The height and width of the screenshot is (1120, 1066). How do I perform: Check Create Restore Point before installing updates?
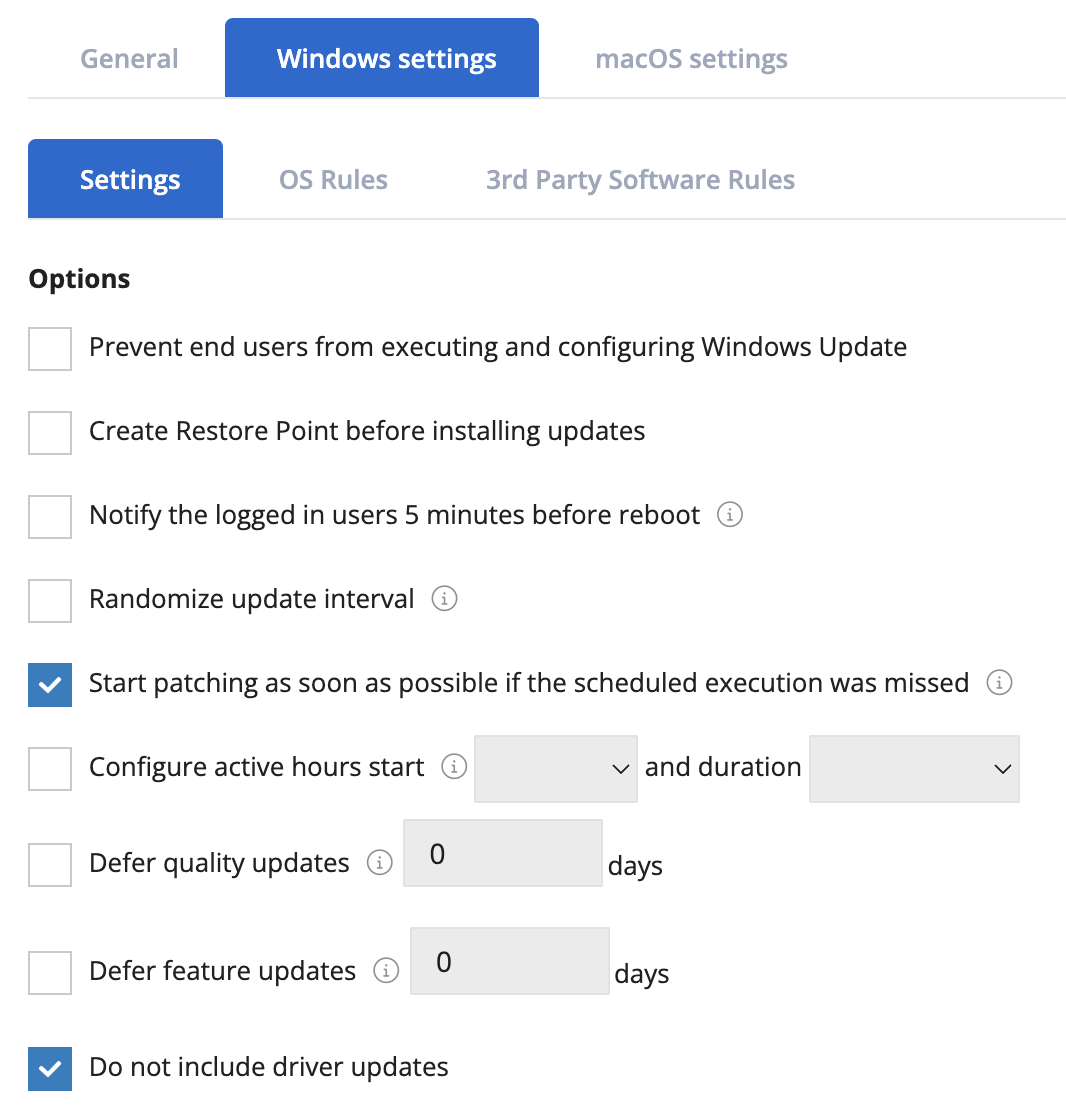click(50, 432)
